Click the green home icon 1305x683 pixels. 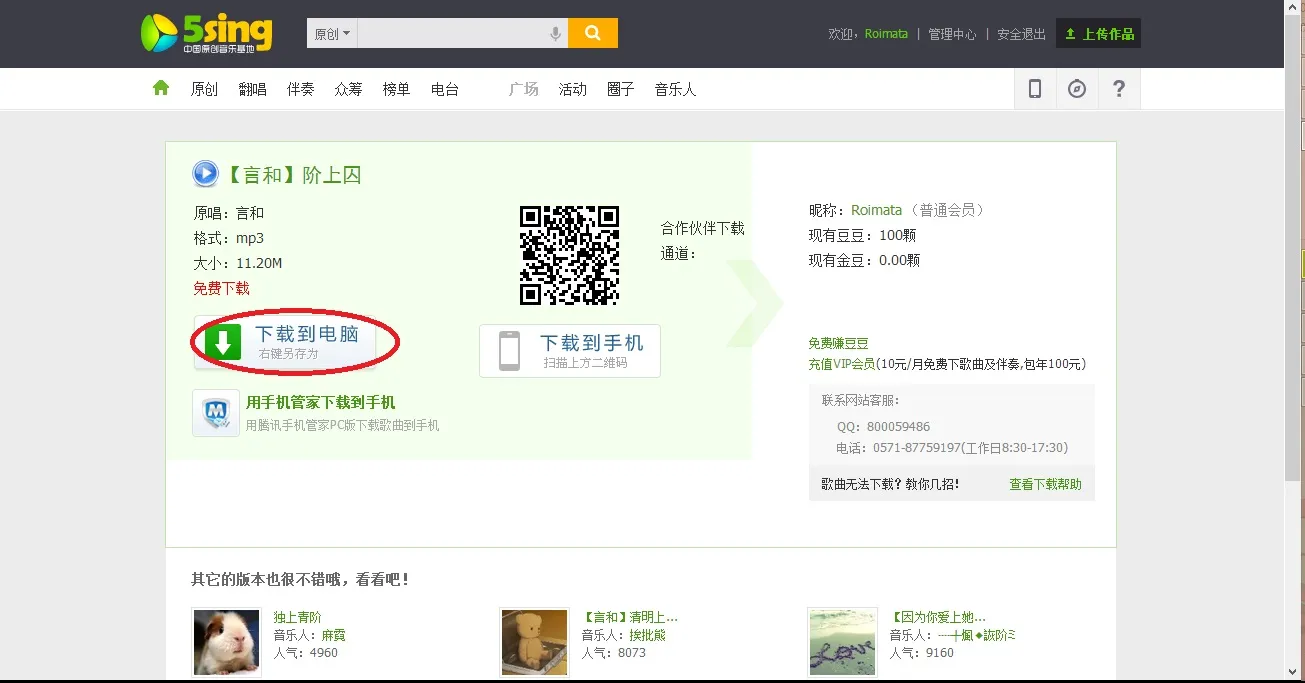pyautogui.click(x=161, y=88)
